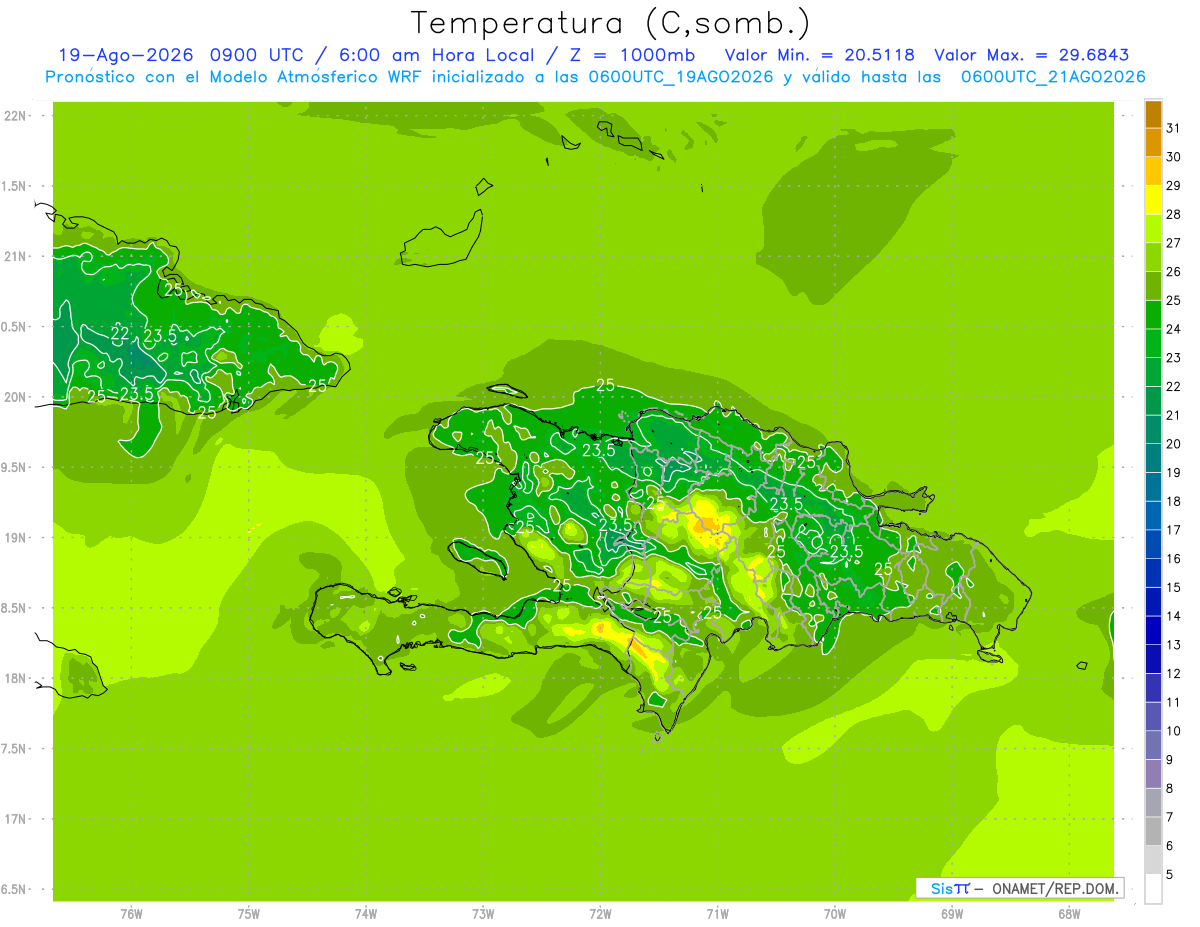The height and width of the screenshot is (927, 1200).
Task: Click the '22N' latitude axis label
Action: tap(16, 116)
